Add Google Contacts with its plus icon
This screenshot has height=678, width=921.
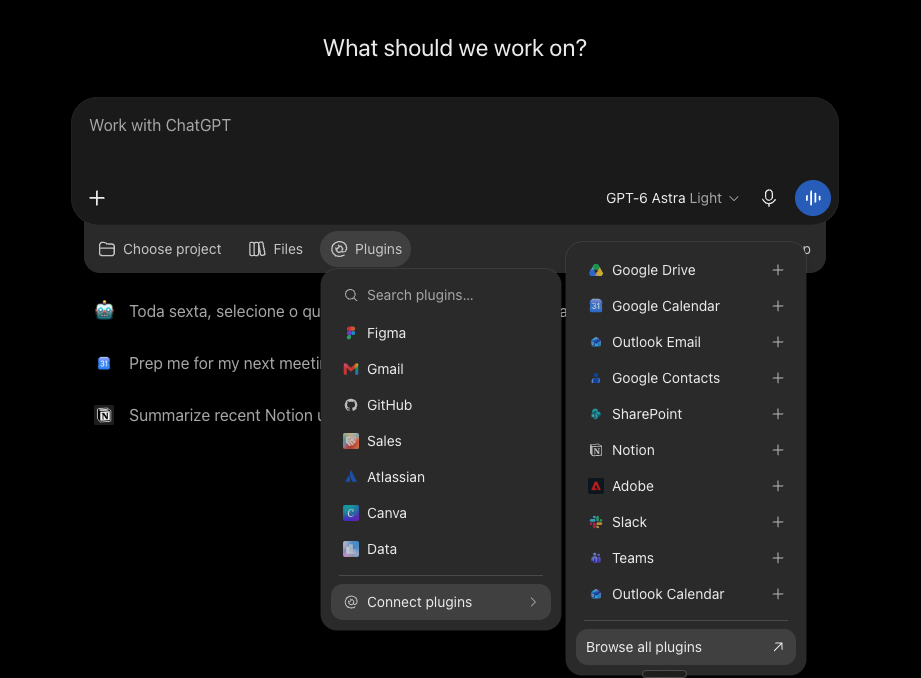pos(778,378)
